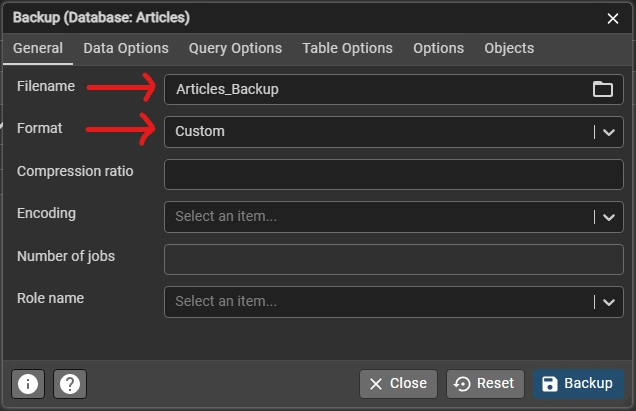The height and width of the screenshot is (411, 636).
Task: Open the Data Options tab
Action: pos(126,48)
